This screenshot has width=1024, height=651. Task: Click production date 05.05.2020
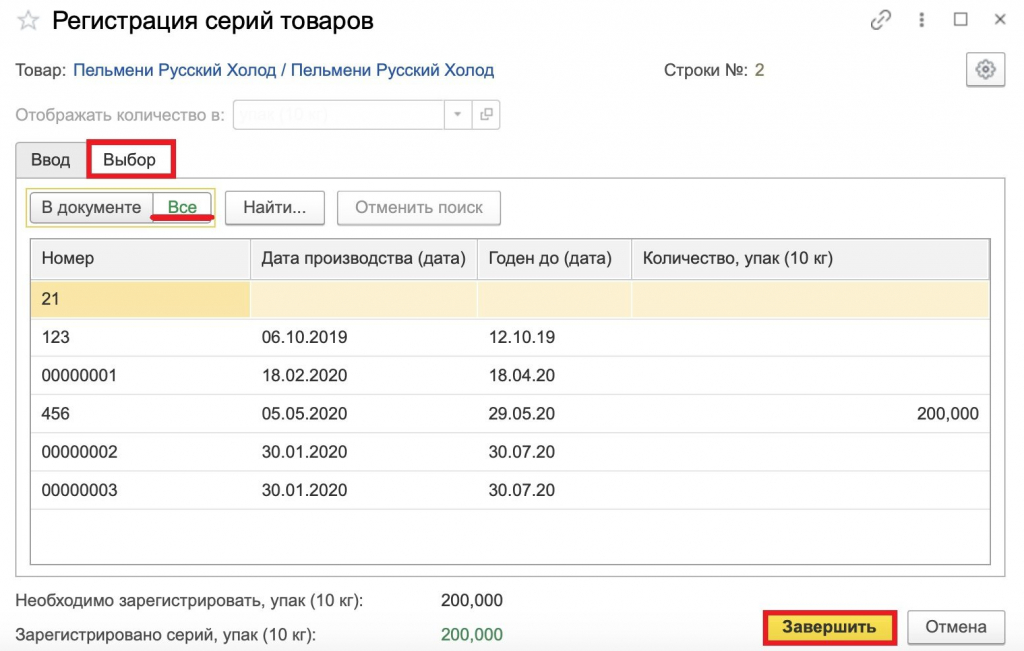pos(304,413)
